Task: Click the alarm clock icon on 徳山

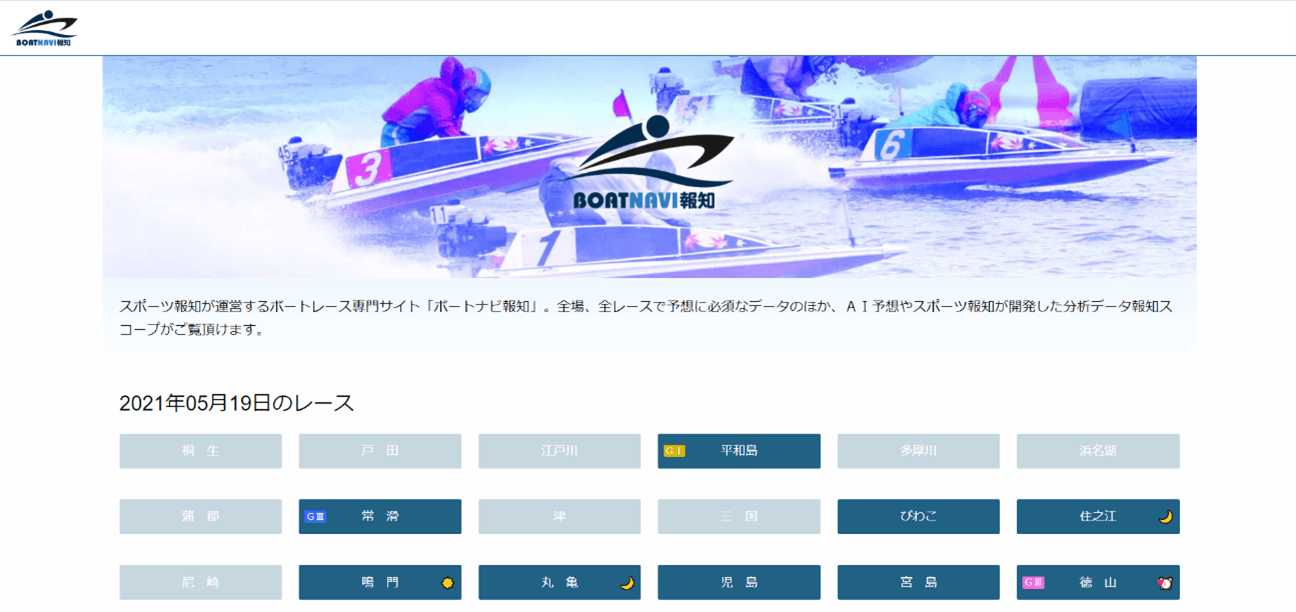Action: tap(1165, 583)
